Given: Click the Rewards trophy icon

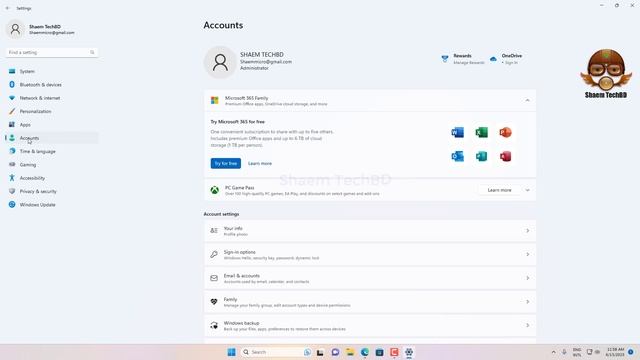Looking at the screenshot, I should pos(445,59).
